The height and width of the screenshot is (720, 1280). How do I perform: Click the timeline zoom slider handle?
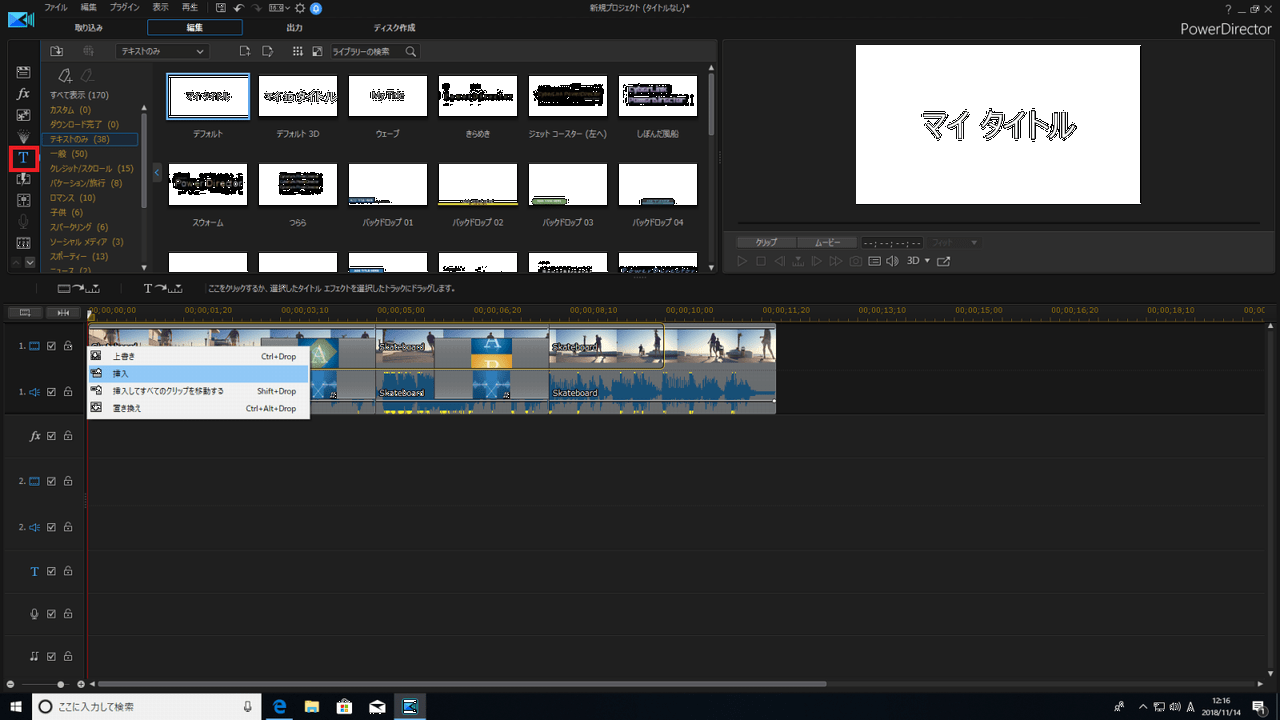coord(61,684)
